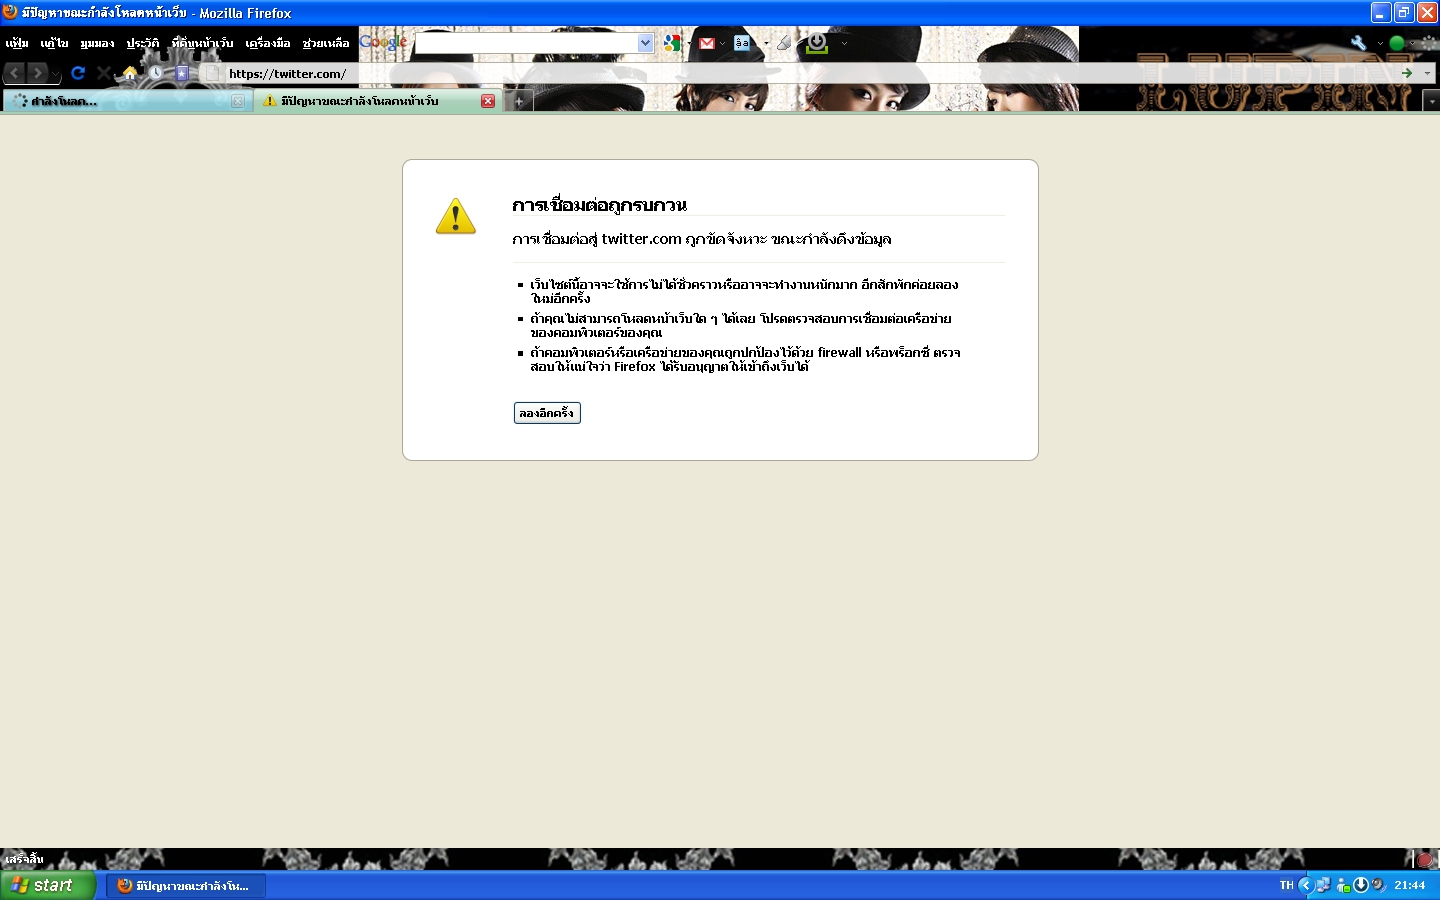1440x900 pixels.
Task: Open the history clock icon
Action: [156, 73]
